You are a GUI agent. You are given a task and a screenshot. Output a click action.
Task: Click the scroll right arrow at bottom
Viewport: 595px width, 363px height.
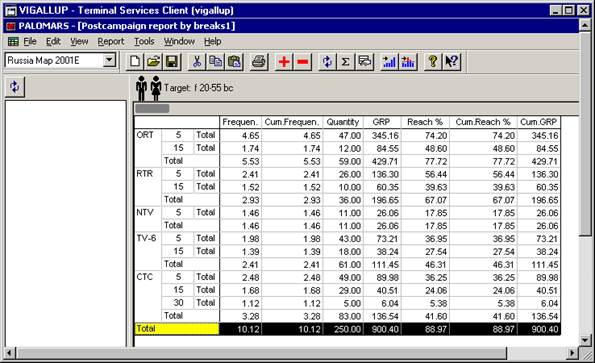coord(572,354)
